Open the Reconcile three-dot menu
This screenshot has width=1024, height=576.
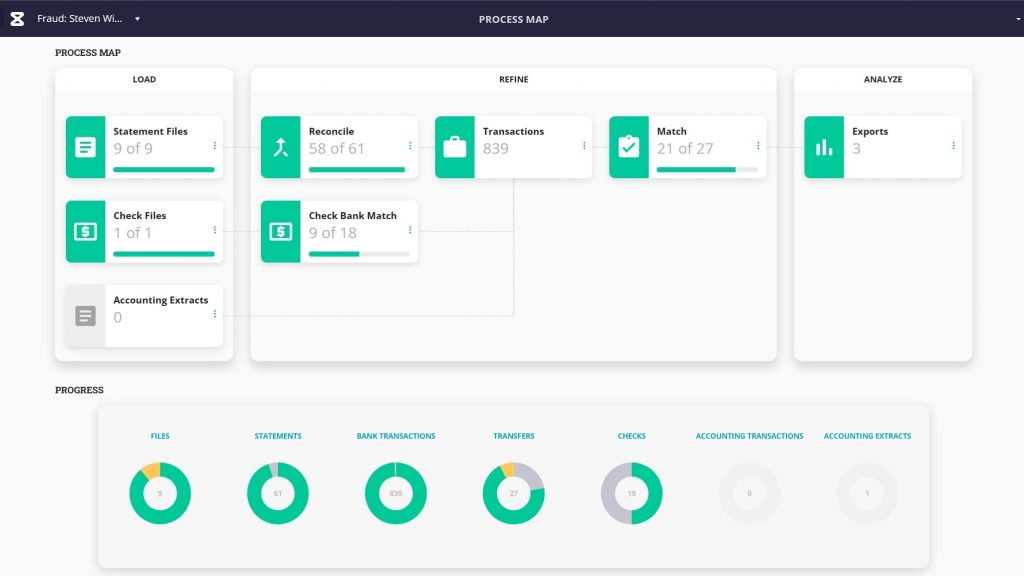pyautogui.click(x=410, y=146)
